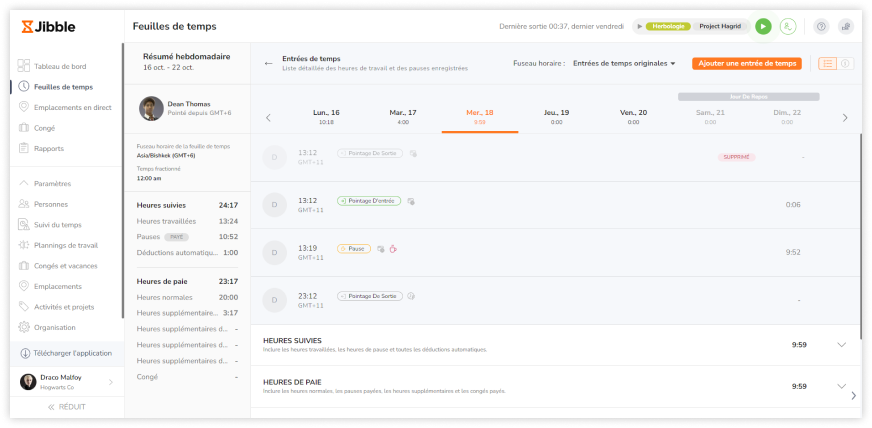The width and height of the screenshot is (872, 428).
Task: Click the SUPPRIMÉ badge
Action: tap(736, 157)
